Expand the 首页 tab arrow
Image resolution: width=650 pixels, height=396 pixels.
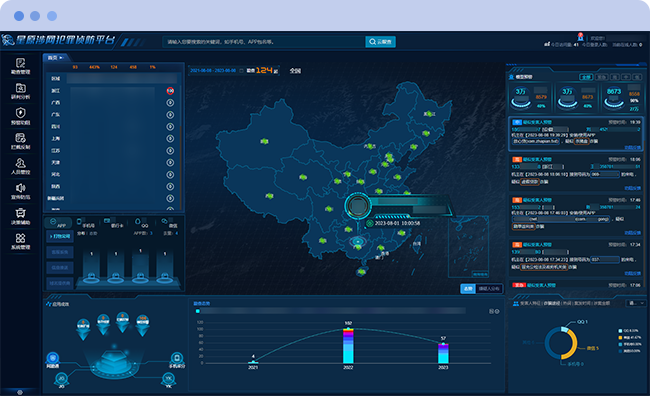point(61,58)
